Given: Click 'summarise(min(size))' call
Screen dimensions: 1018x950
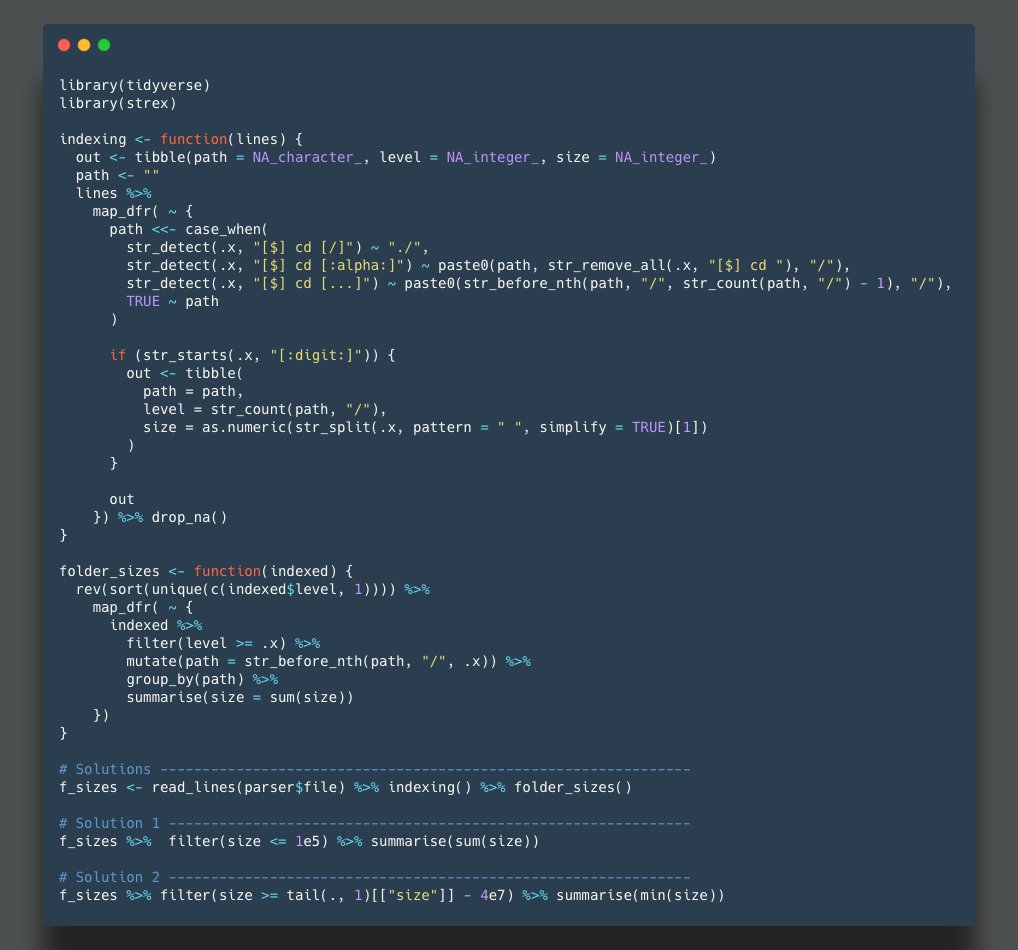Looking at the screenshot, I should click(640, 895).
